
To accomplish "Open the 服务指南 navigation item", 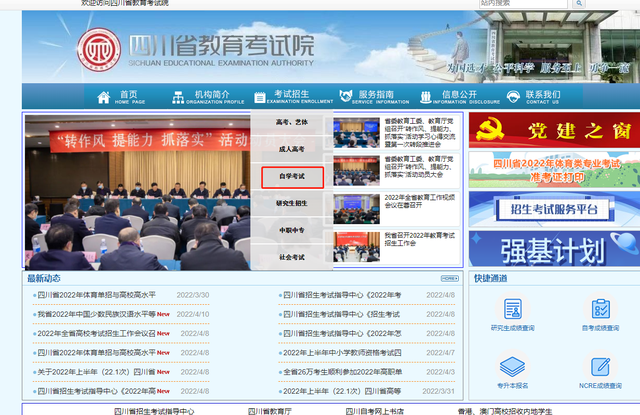I will 380,97.
